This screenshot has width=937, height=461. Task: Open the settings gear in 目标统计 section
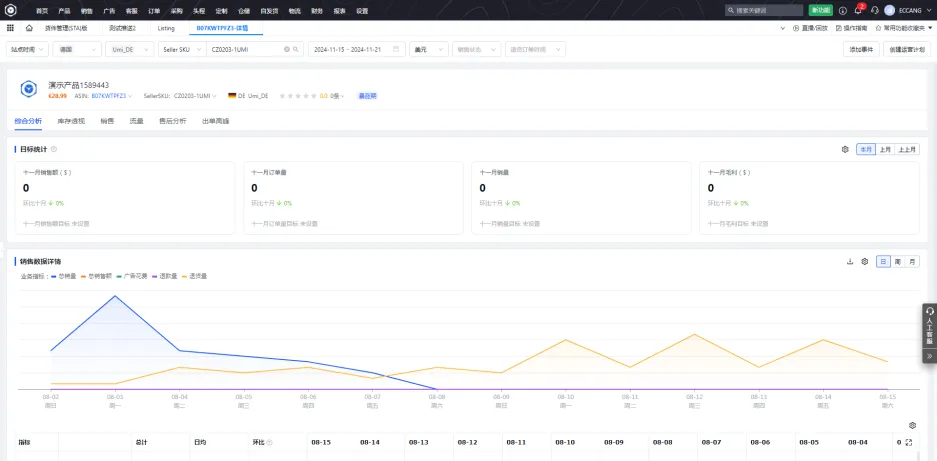point(845,149)
